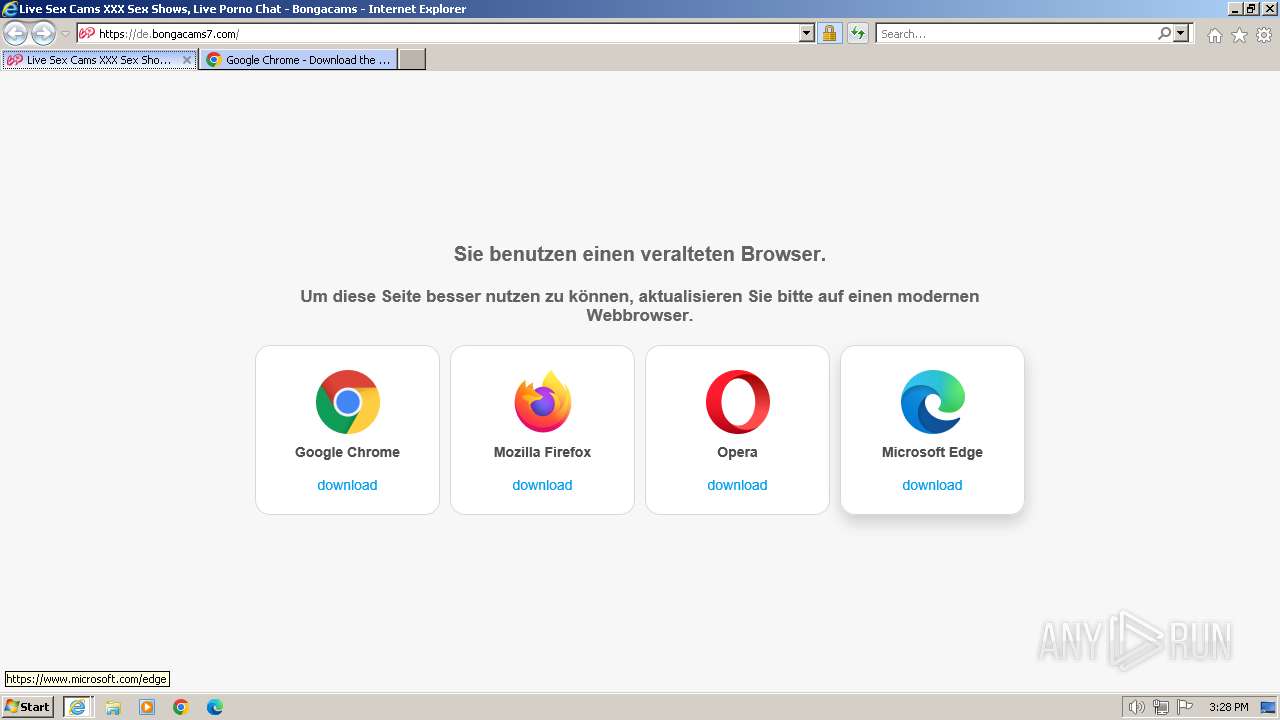Click the Search box in the toolbar
Viewport: 1280px width, 720px height.
point(1016,33)
